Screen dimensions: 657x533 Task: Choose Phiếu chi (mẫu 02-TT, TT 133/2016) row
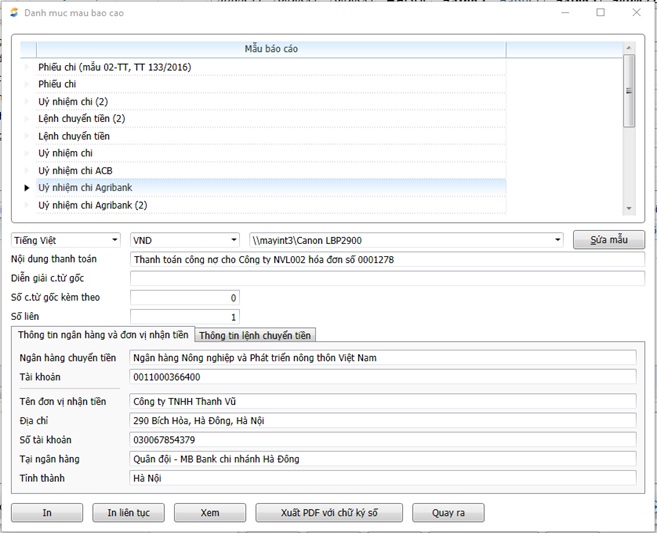point(114,67)
